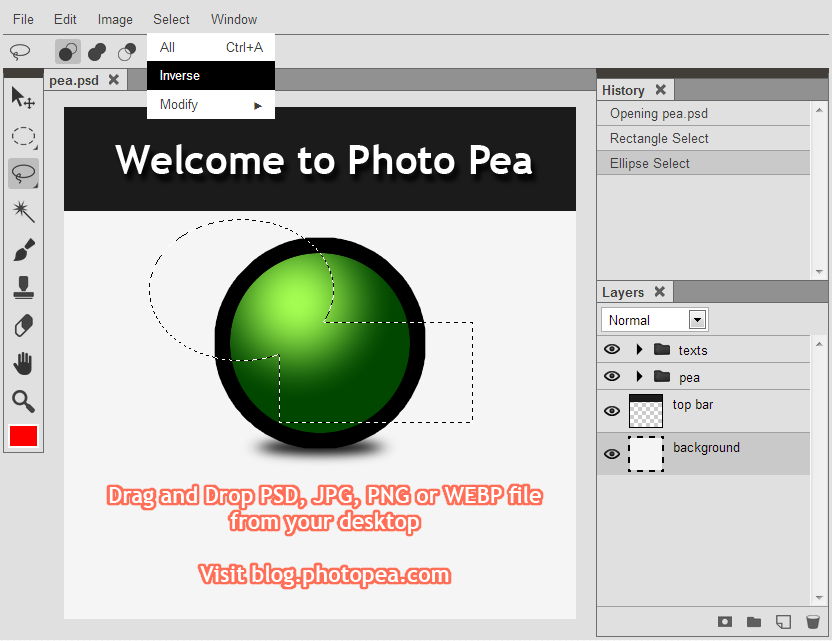Close the pea.psd document tab
Viewport: 832px width, 641px height.
coord(114,80)
